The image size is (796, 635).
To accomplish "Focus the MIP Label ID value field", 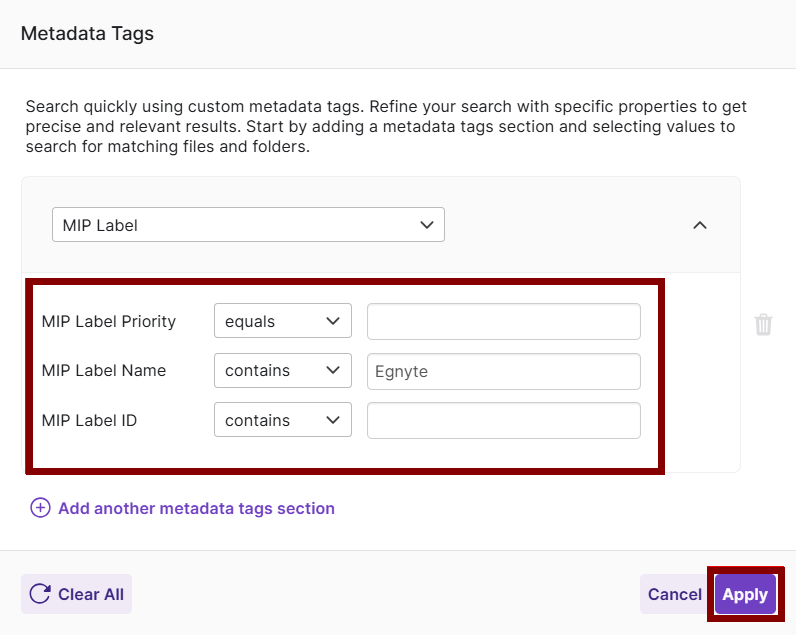I will pos(503,420).
